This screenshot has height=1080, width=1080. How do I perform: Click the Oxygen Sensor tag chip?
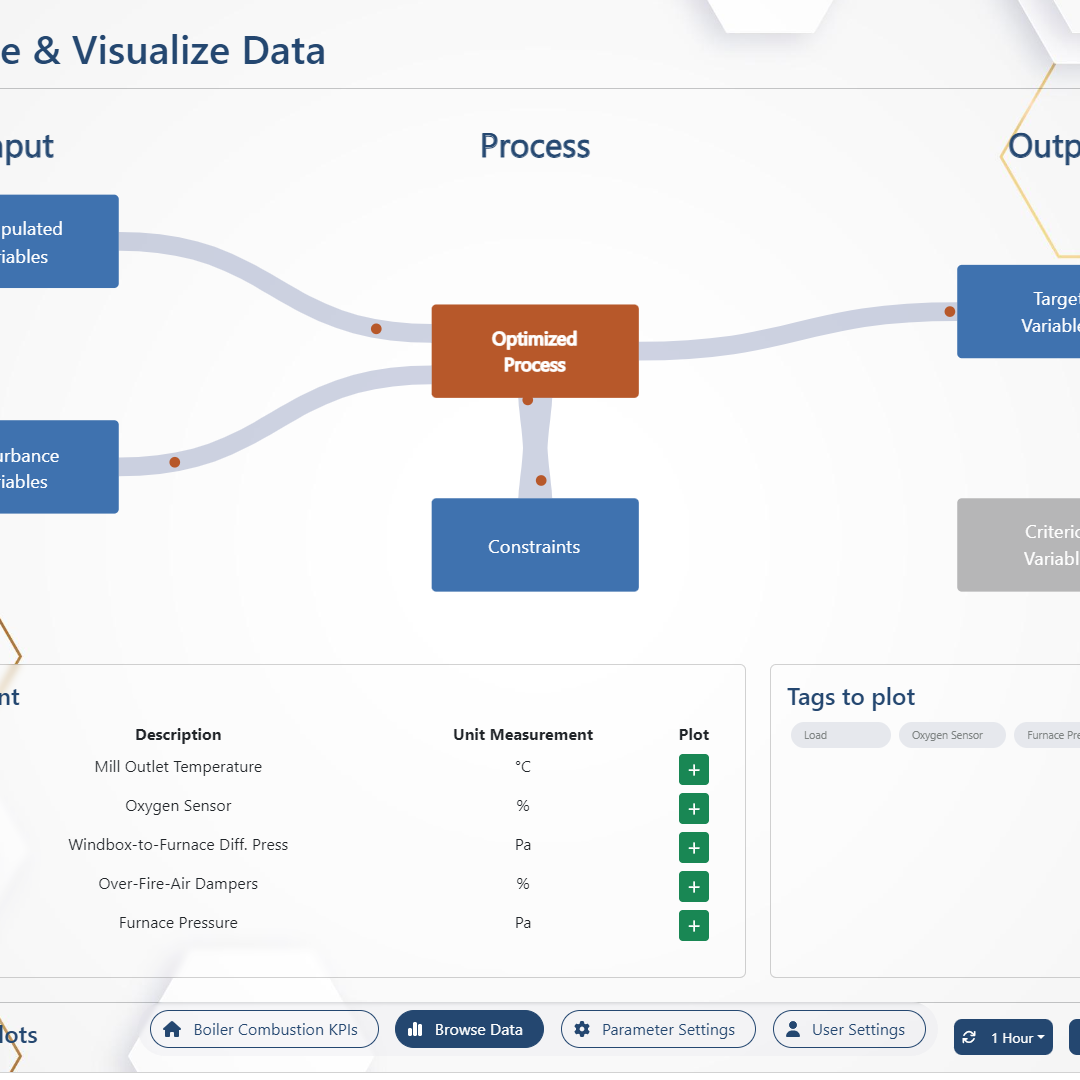[947, 735]
